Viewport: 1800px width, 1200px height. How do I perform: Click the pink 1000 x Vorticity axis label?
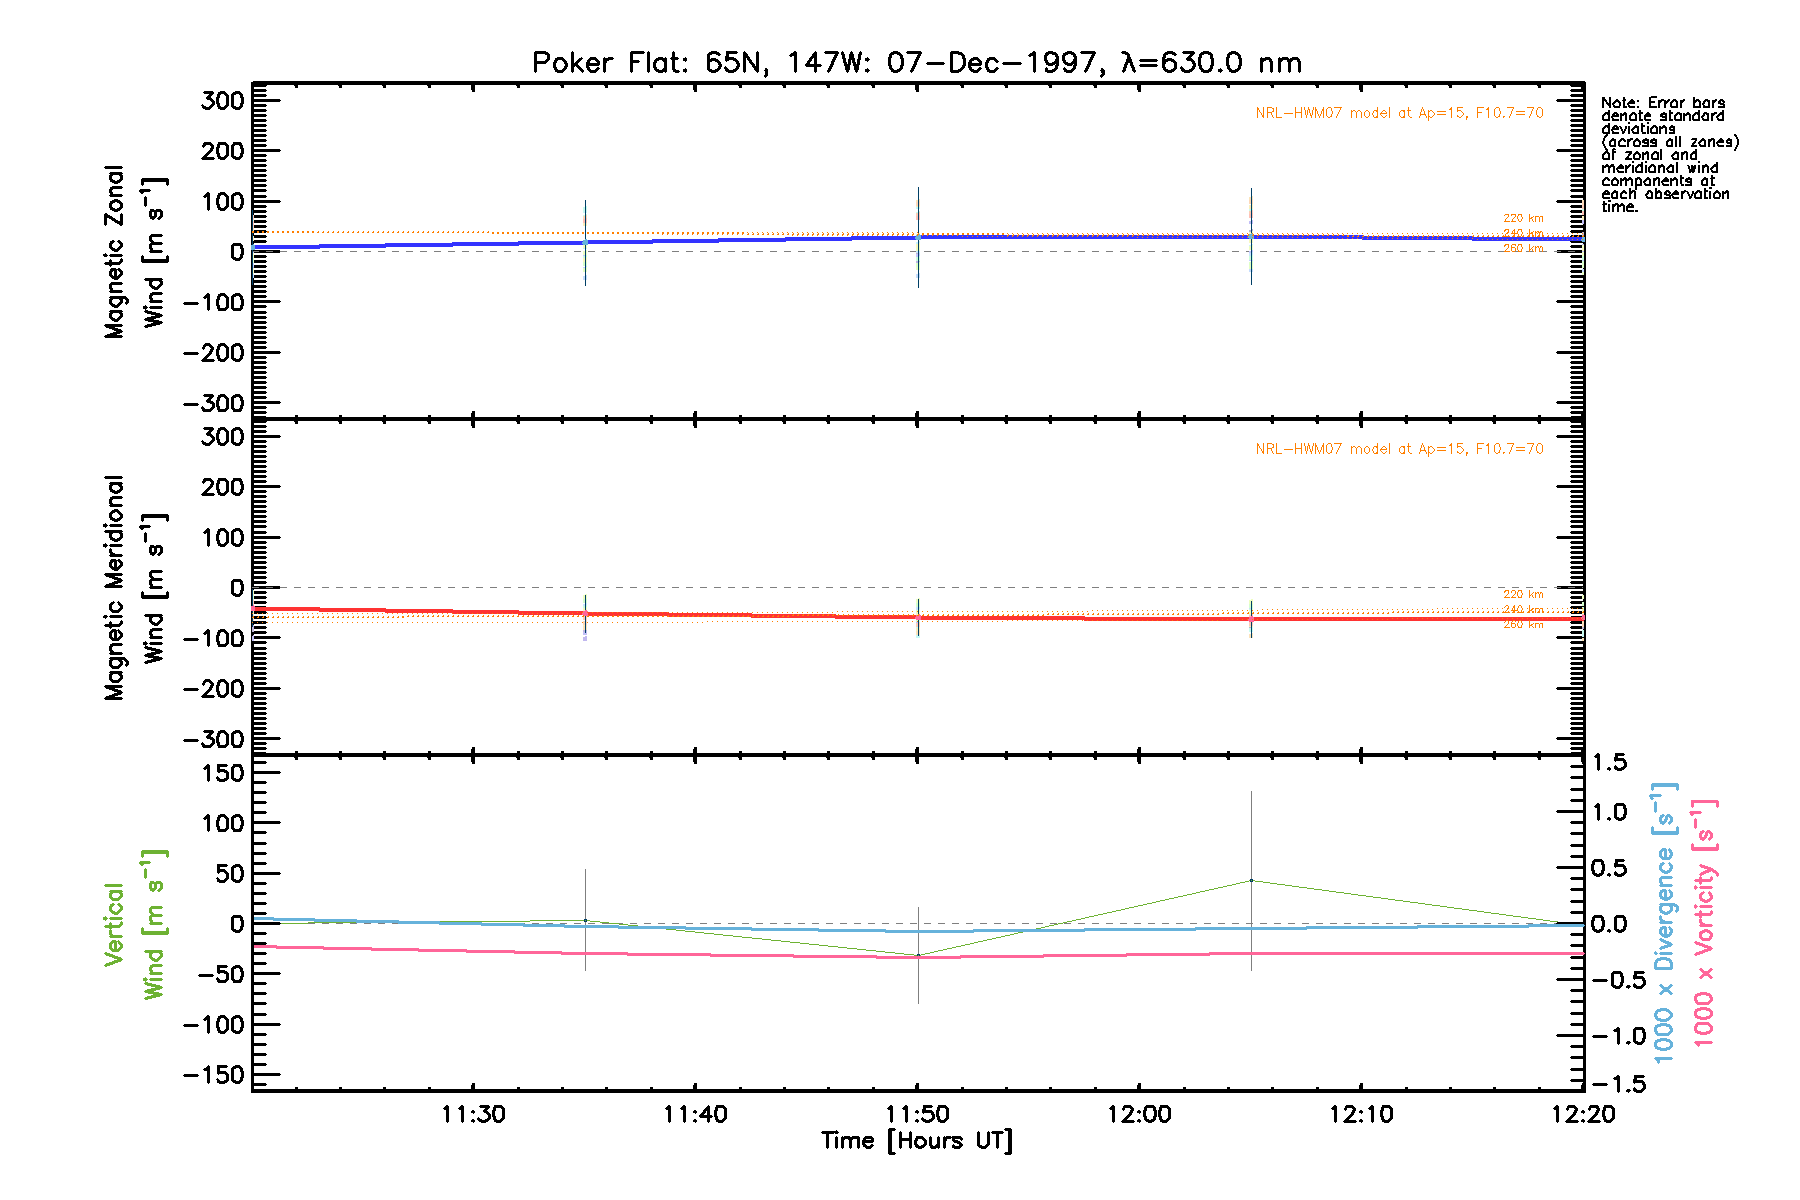point(1703,922)
